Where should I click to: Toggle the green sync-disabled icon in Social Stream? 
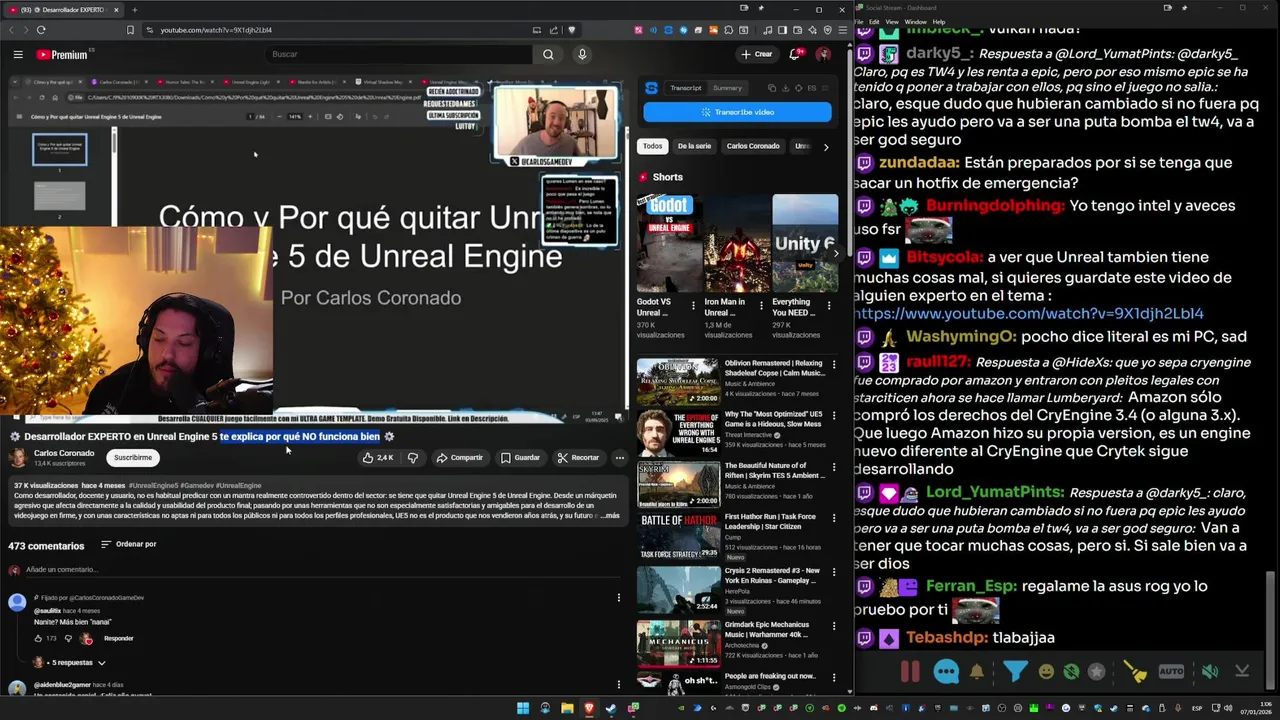[x=1071, y=672]
